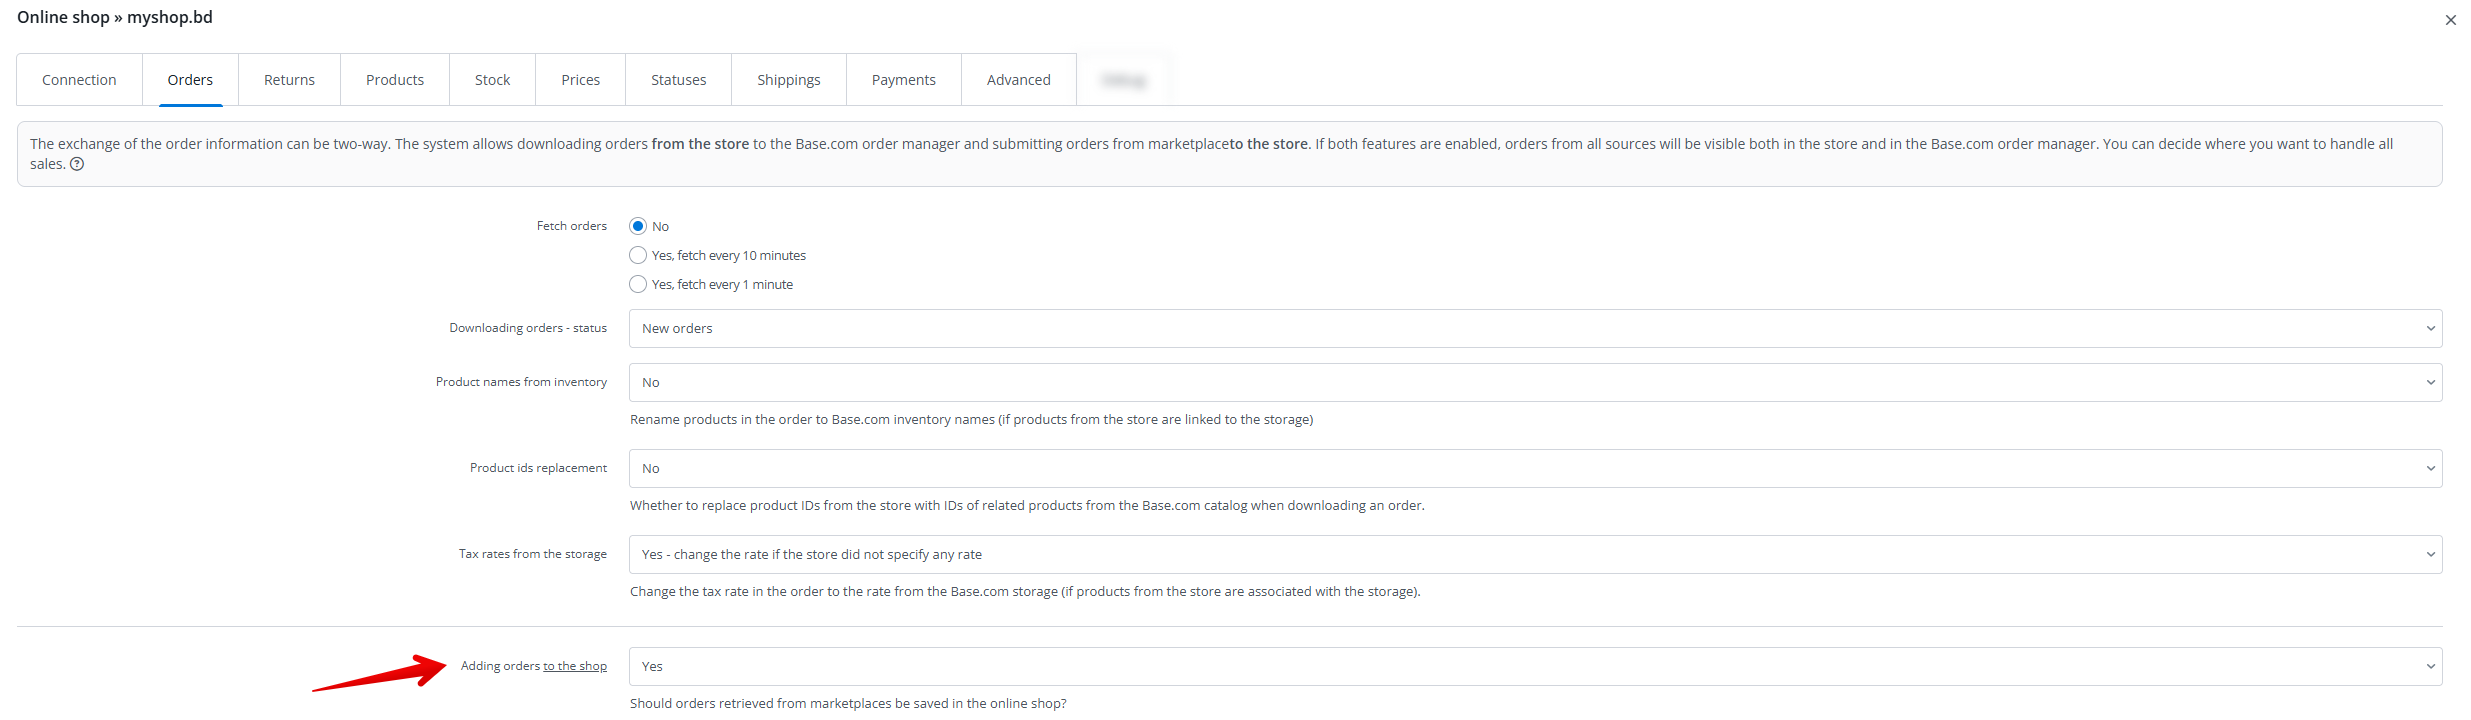Go to the Payments tab
2471x720 pixels.
click(x=903, y=80)
